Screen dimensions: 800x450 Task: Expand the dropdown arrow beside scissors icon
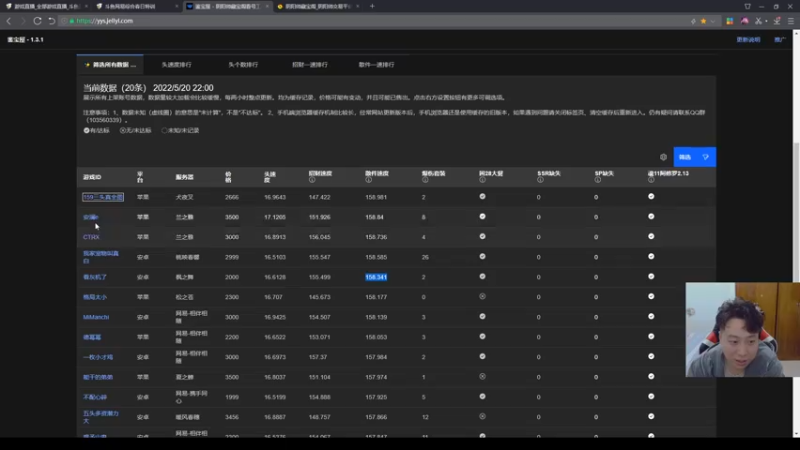tap(766, 21)
